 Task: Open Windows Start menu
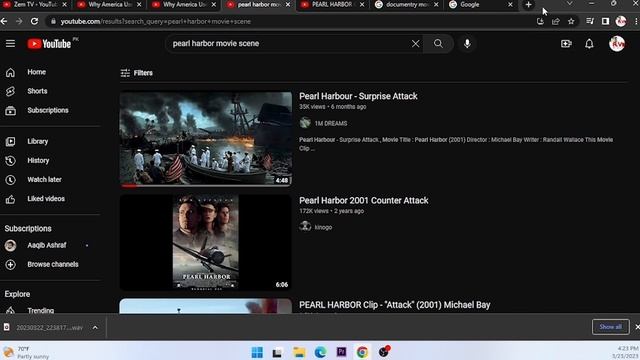pyautogui.click(x=257, y=352)
